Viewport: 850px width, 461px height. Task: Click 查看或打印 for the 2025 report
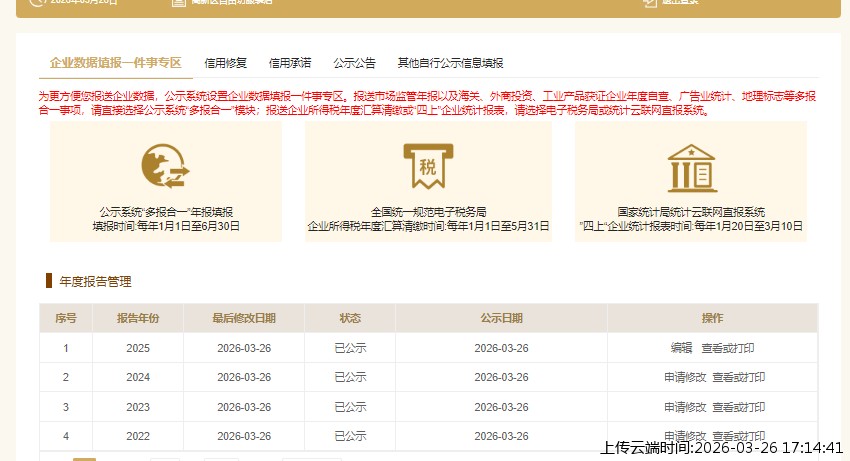coord(728,348)
